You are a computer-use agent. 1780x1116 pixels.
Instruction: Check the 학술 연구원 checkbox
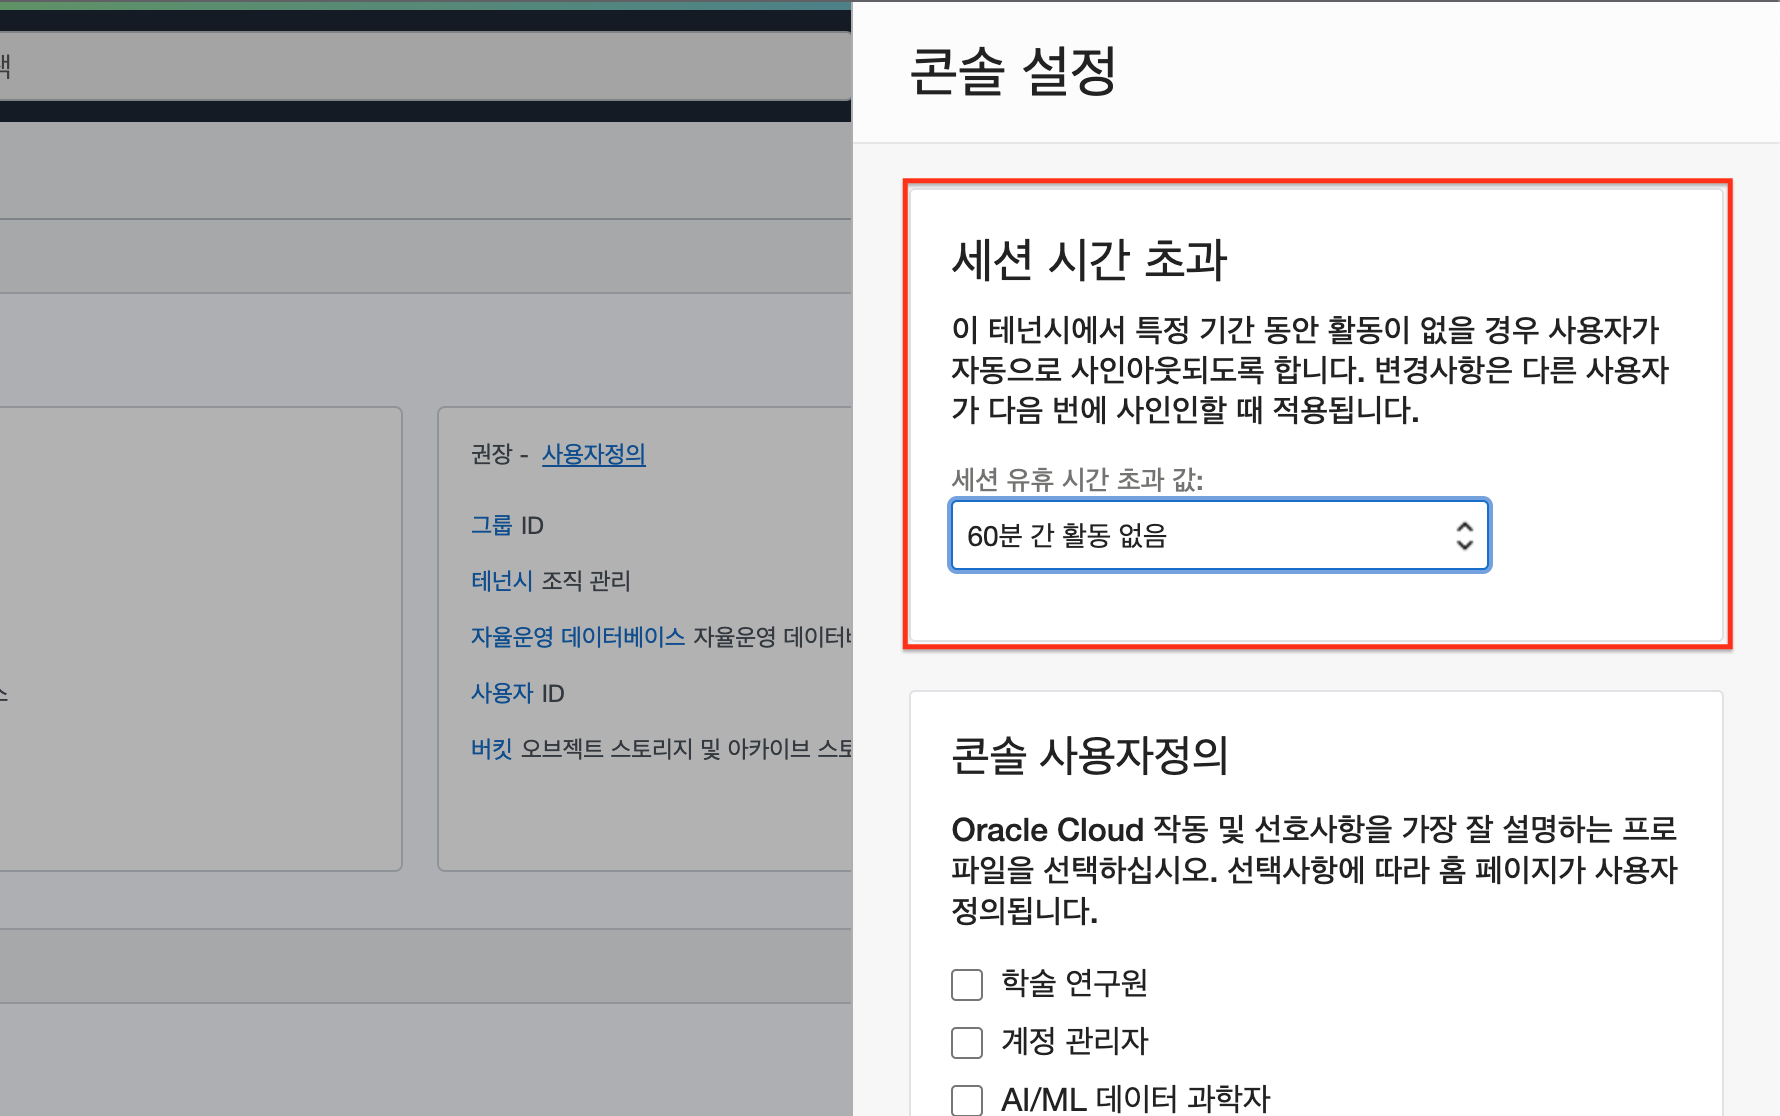coord(967,984)
